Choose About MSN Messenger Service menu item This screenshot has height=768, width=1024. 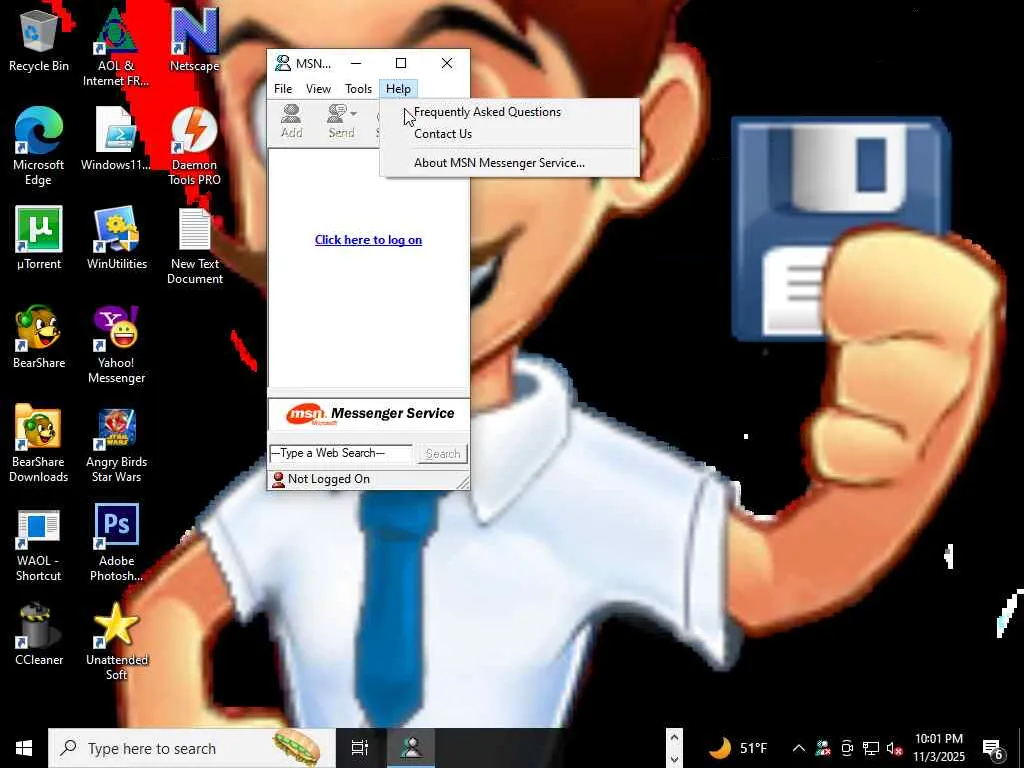[x=510, y=163]
